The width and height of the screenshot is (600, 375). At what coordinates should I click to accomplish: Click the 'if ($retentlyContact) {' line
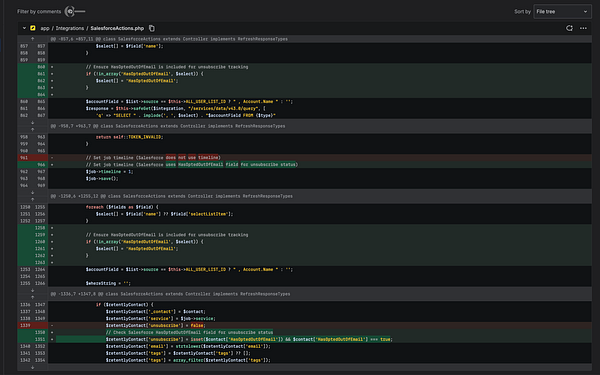click(124, 305)
